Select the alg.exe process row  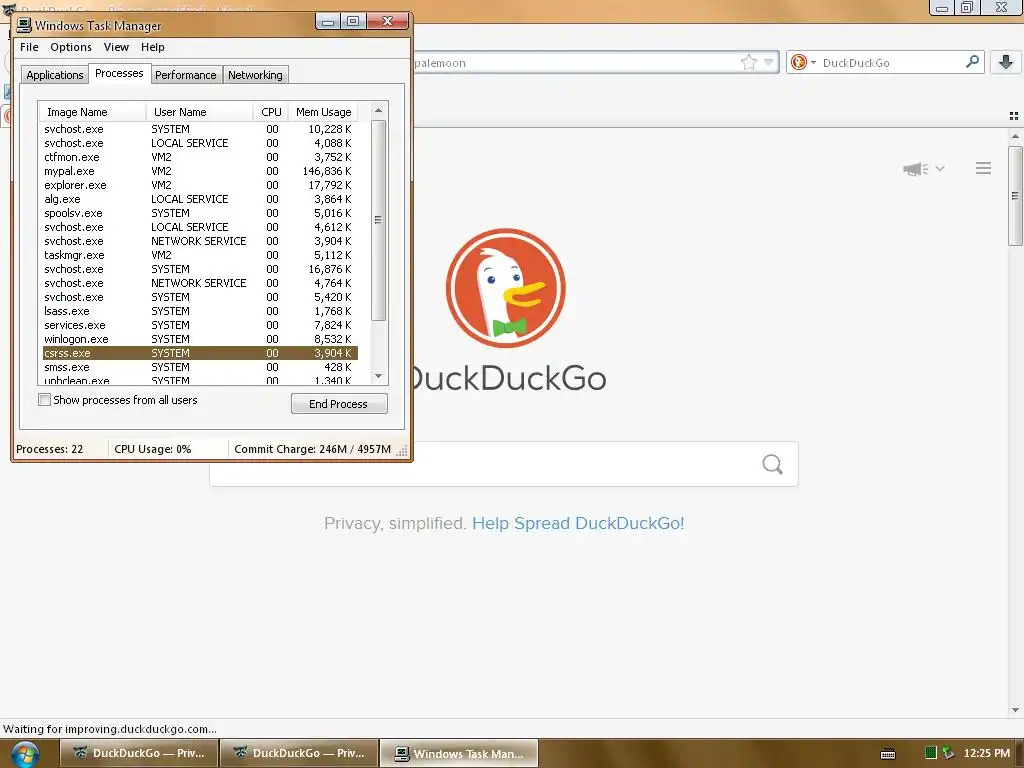[x=200, y=199]
